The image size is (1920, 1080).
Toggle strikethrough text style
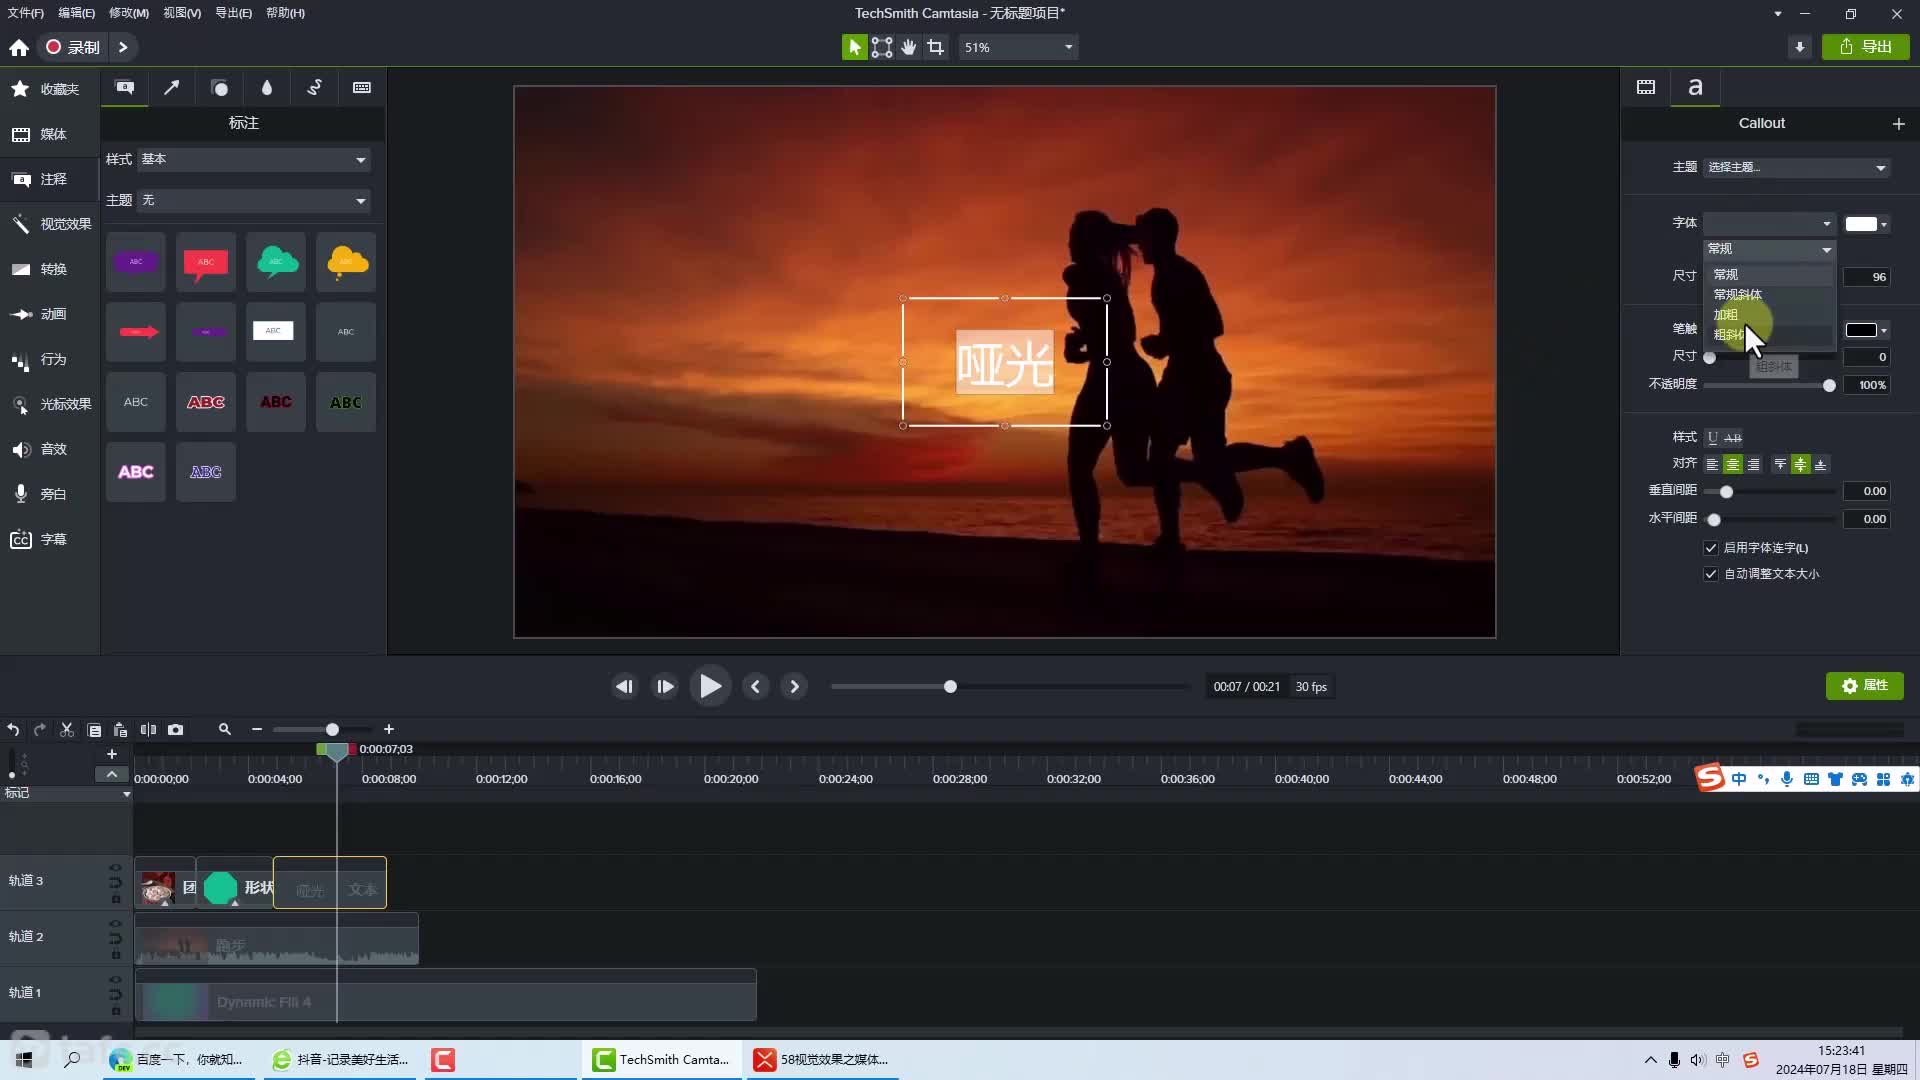(x=1733, y=438)
